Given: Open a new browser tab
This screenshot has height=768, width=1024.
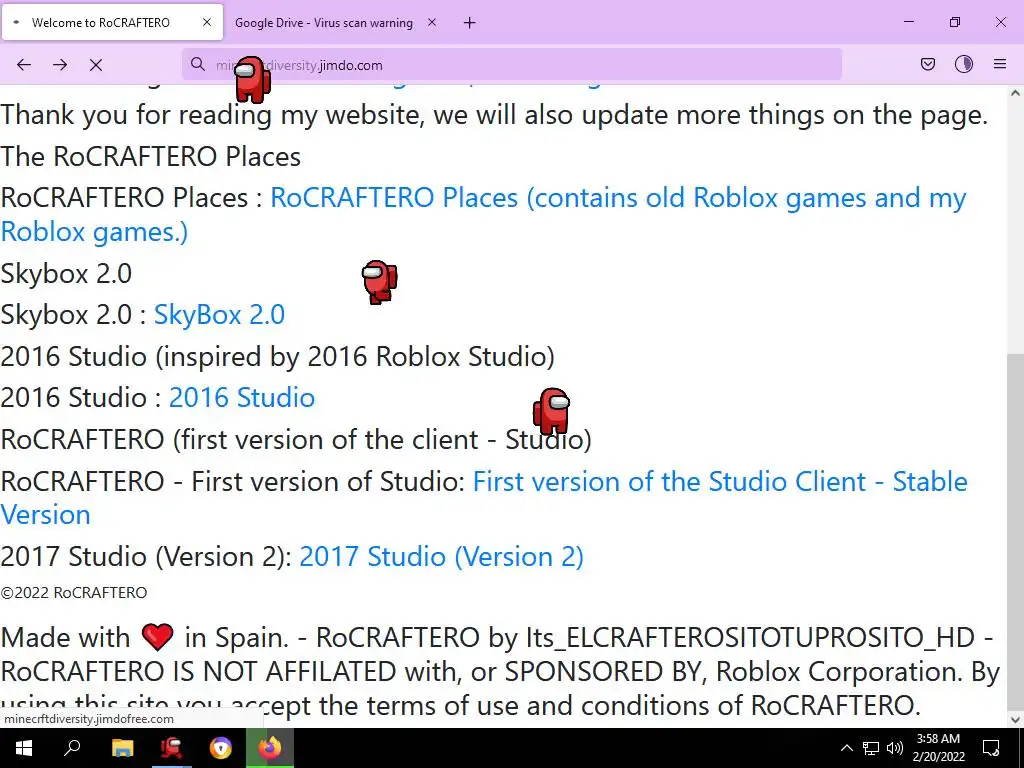Looking at the screenshot, I should point(470,23).
